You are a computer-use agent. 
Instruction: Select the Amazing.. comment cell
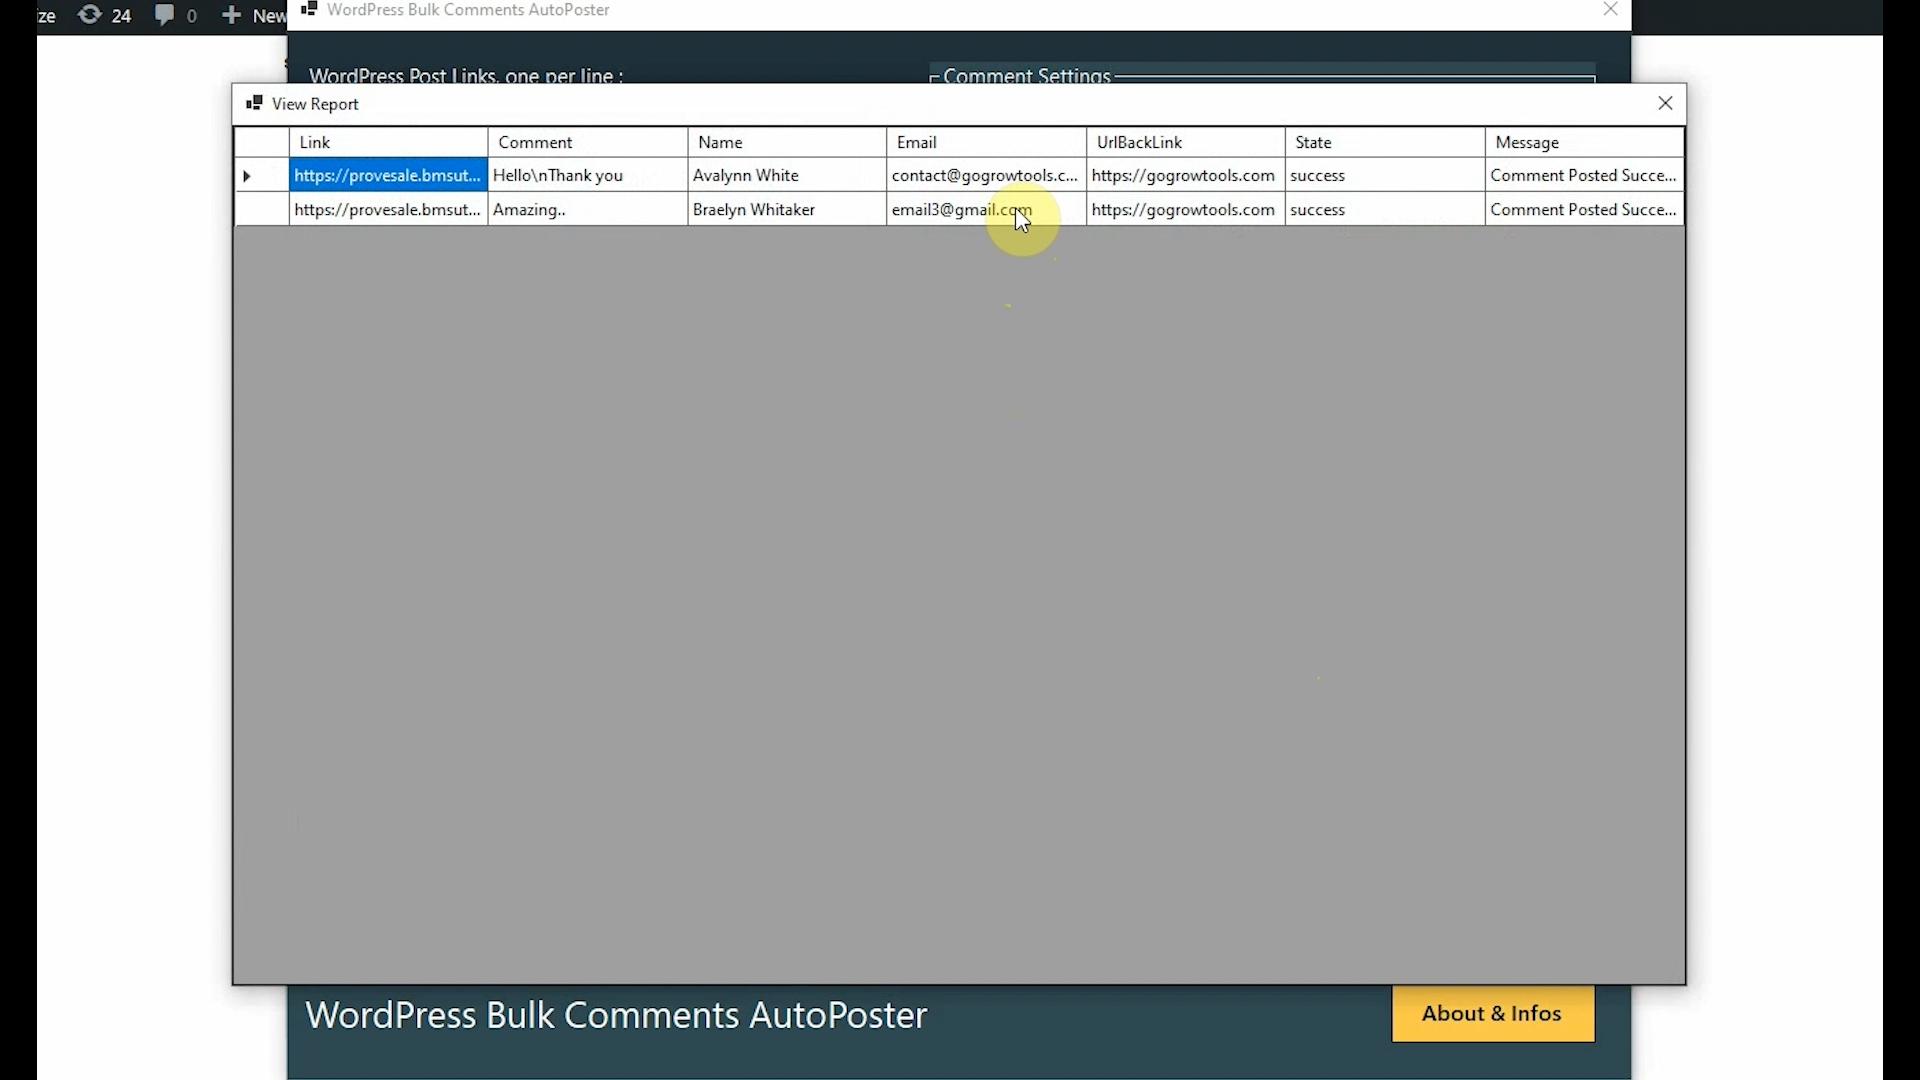click(529, 209)
